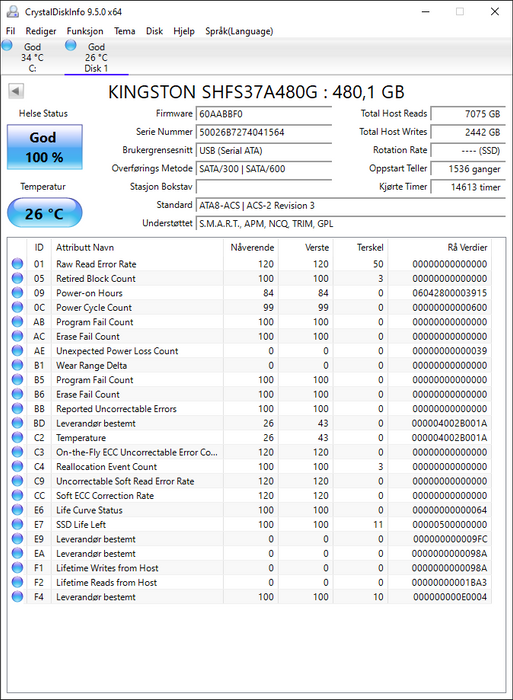This screenshot has width=513, height=700.
Task: Click status icon for Wear Range Delta
Action: (17, 365)
